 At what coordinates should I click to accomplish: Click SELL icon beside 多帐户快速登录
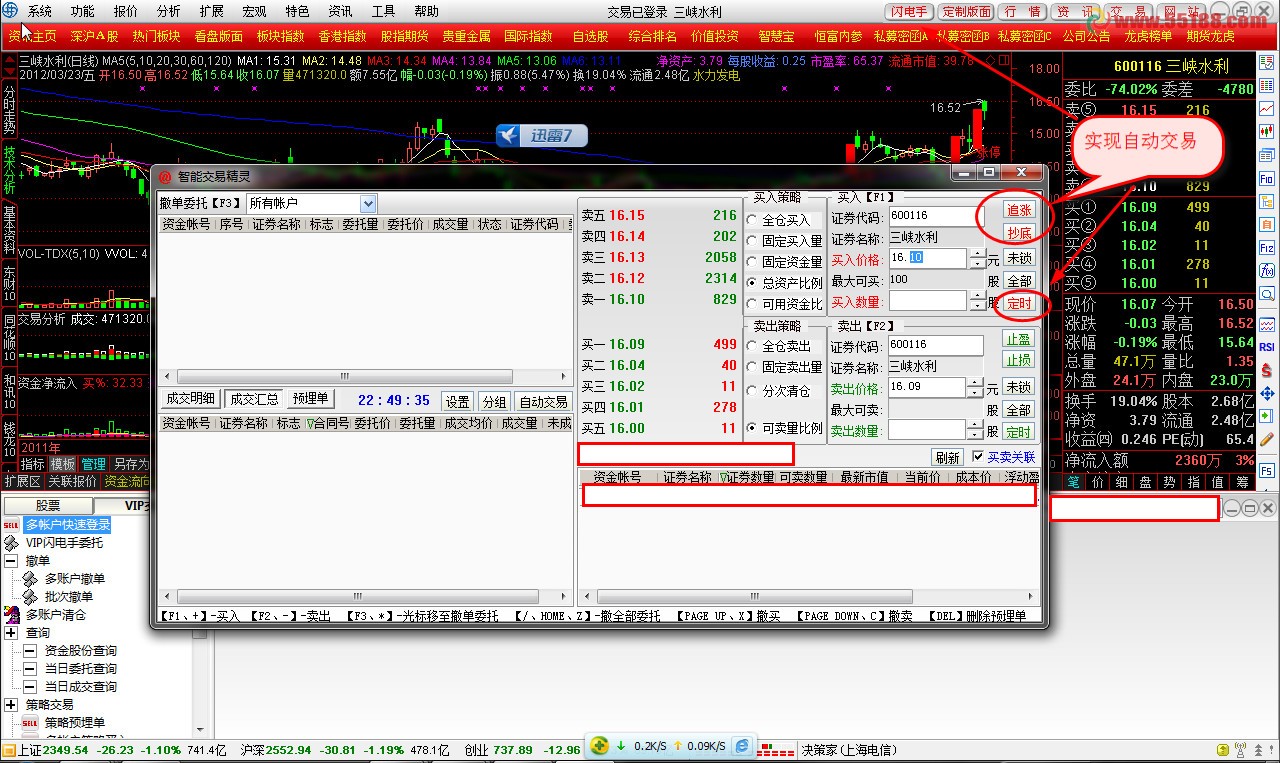pyautogui.click(x=11, y=524)
